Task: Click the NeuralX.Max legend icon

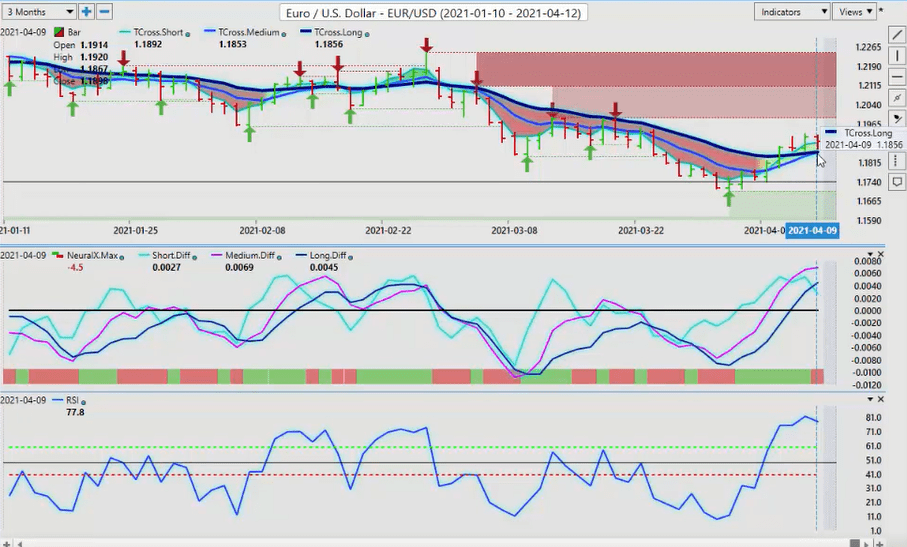Action: point(58,255)
